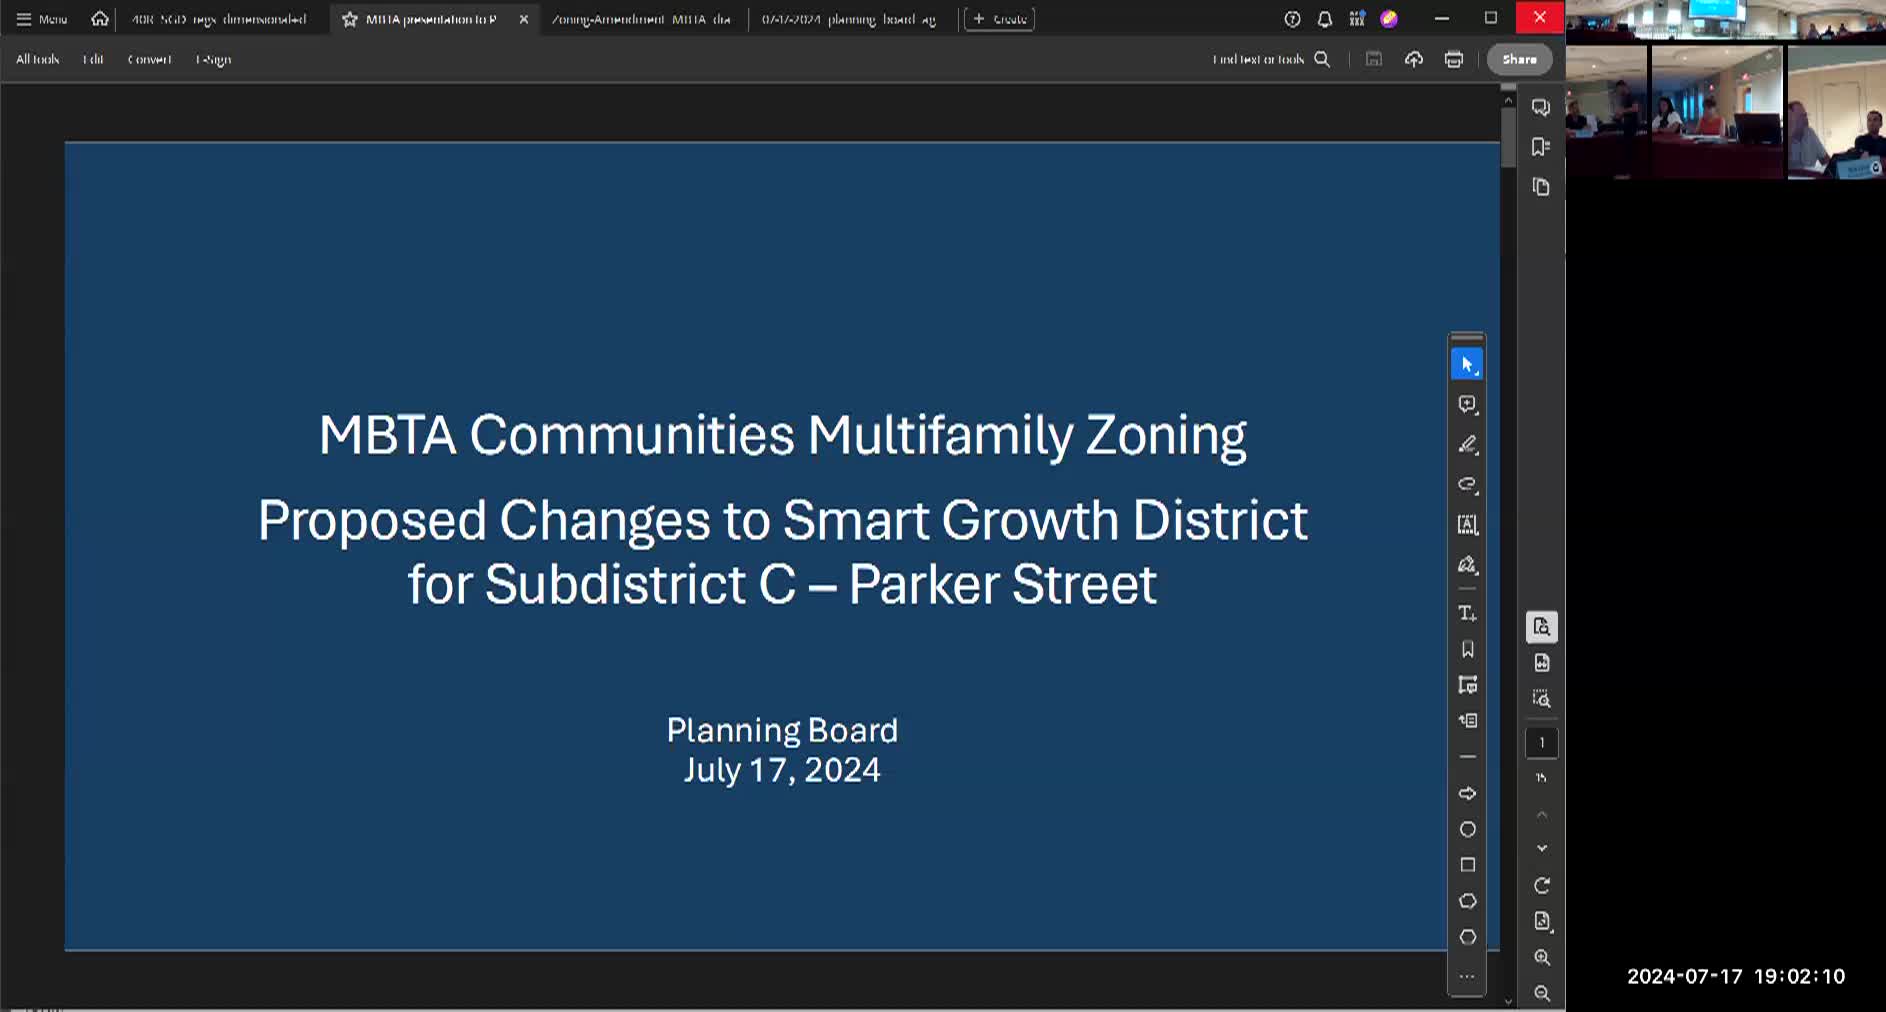
Task: Toggle the highlighted page view icon
Action: (1541, 627)
